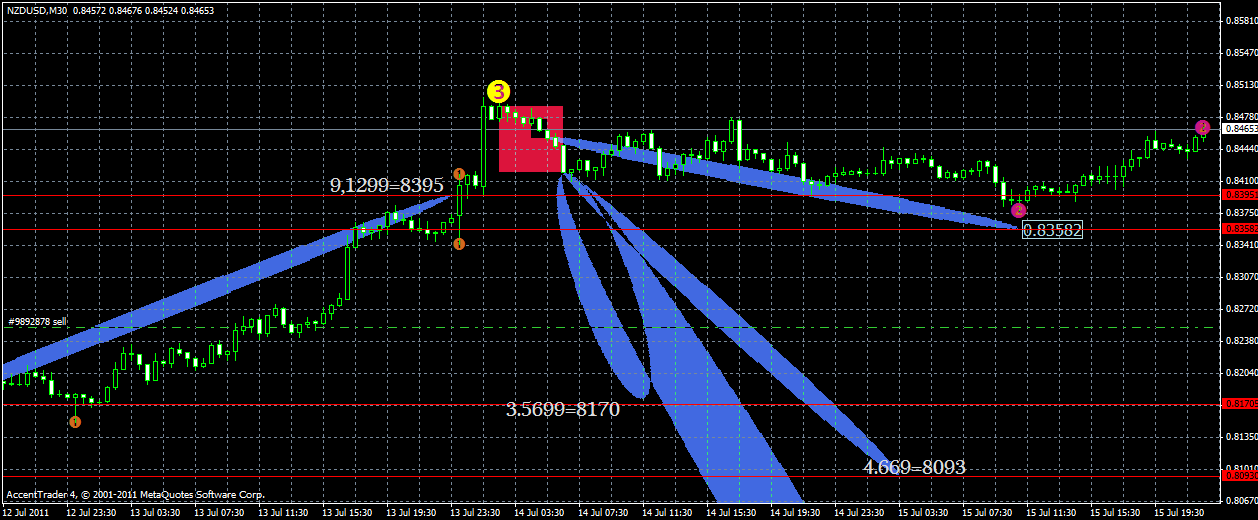
Task: Select the pink marker at current price 0.84653
Action: (1202, 127)
